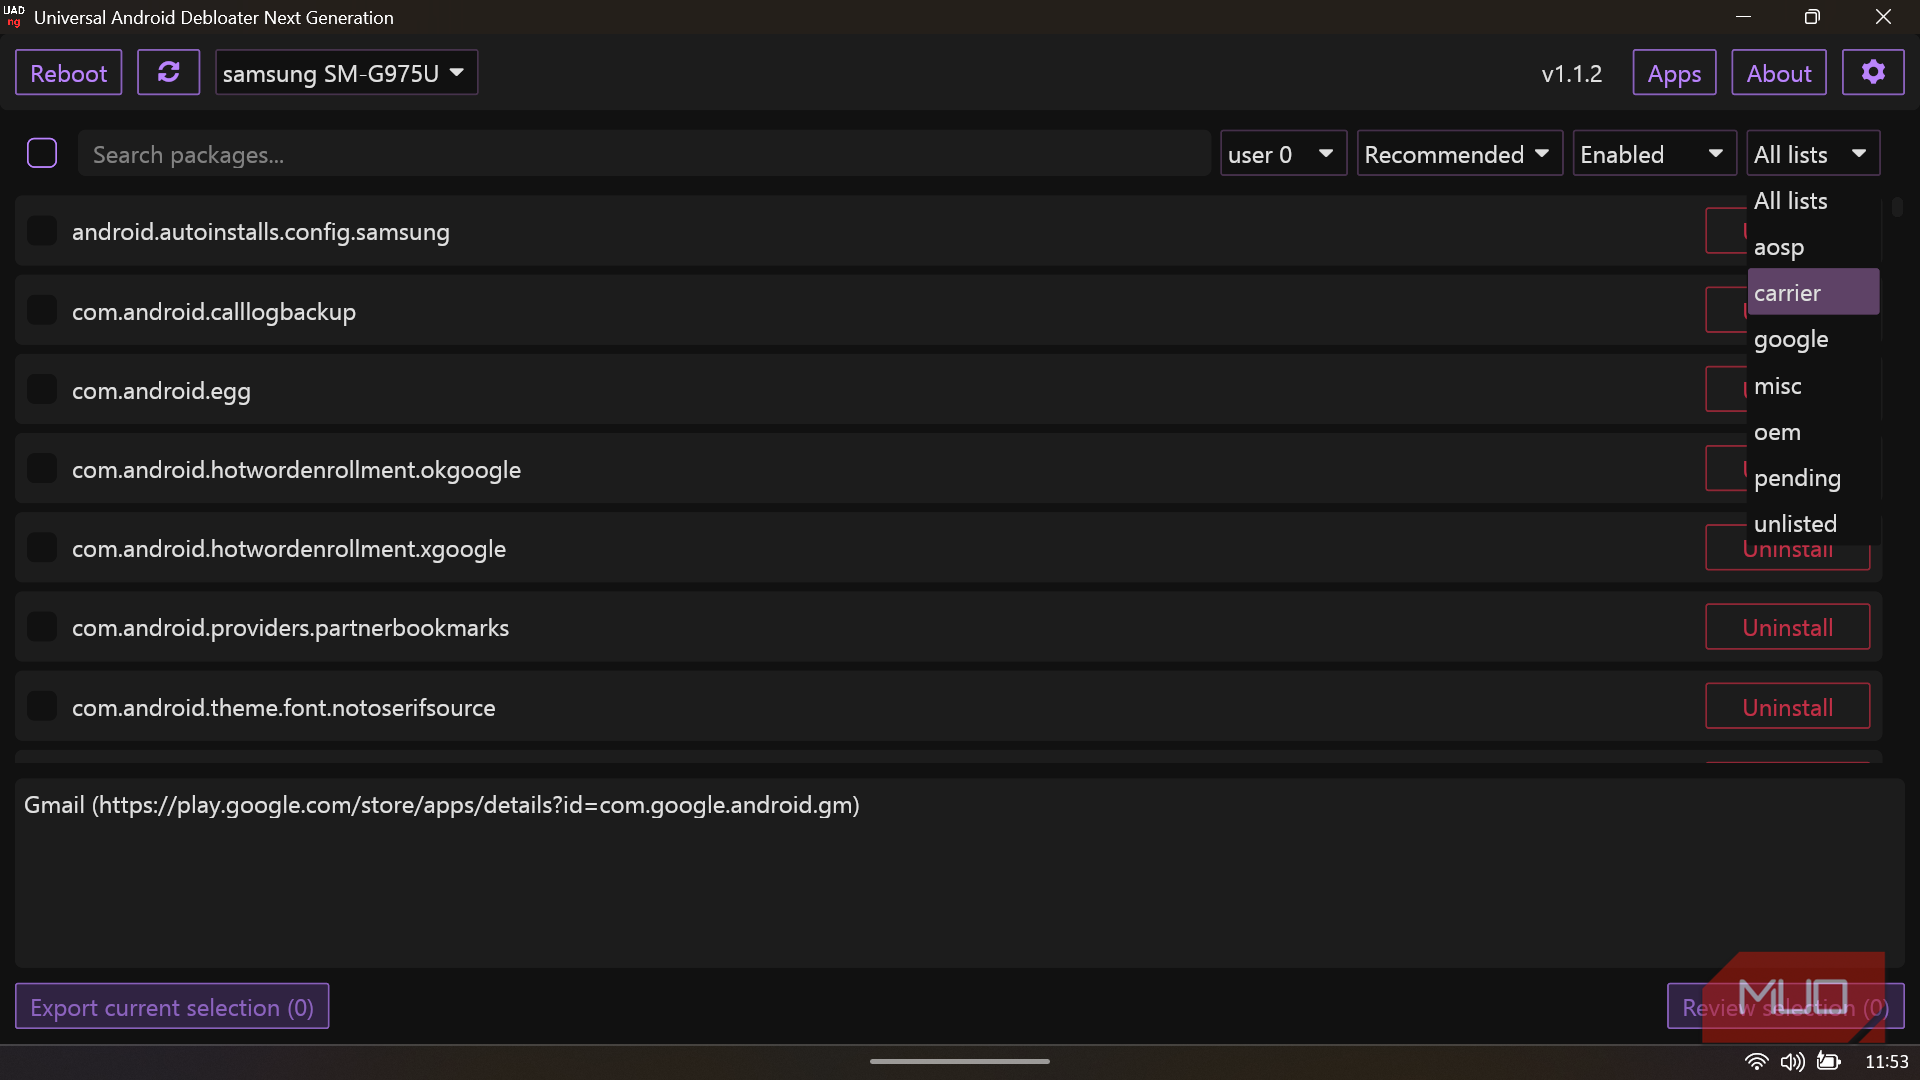Viewport: 1920px width, 1080px height.
Task: Expand the Recommended filter dropdown
Action: [x=1459, y=154]
